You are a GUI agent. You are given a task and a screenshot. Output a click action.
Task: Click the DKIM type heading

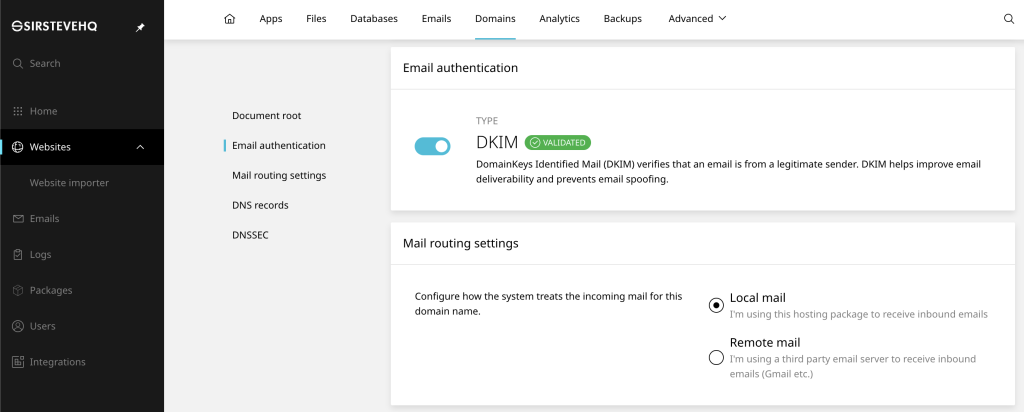coord(497,142)
